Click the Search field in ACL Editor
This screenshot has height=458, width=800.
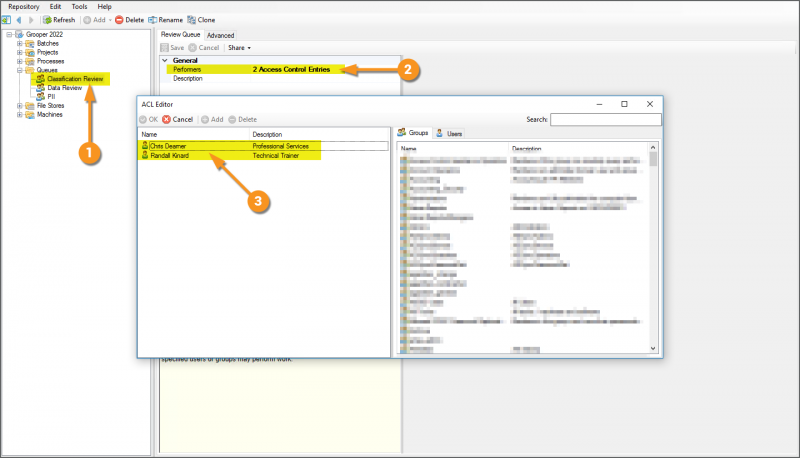[606, 119]
